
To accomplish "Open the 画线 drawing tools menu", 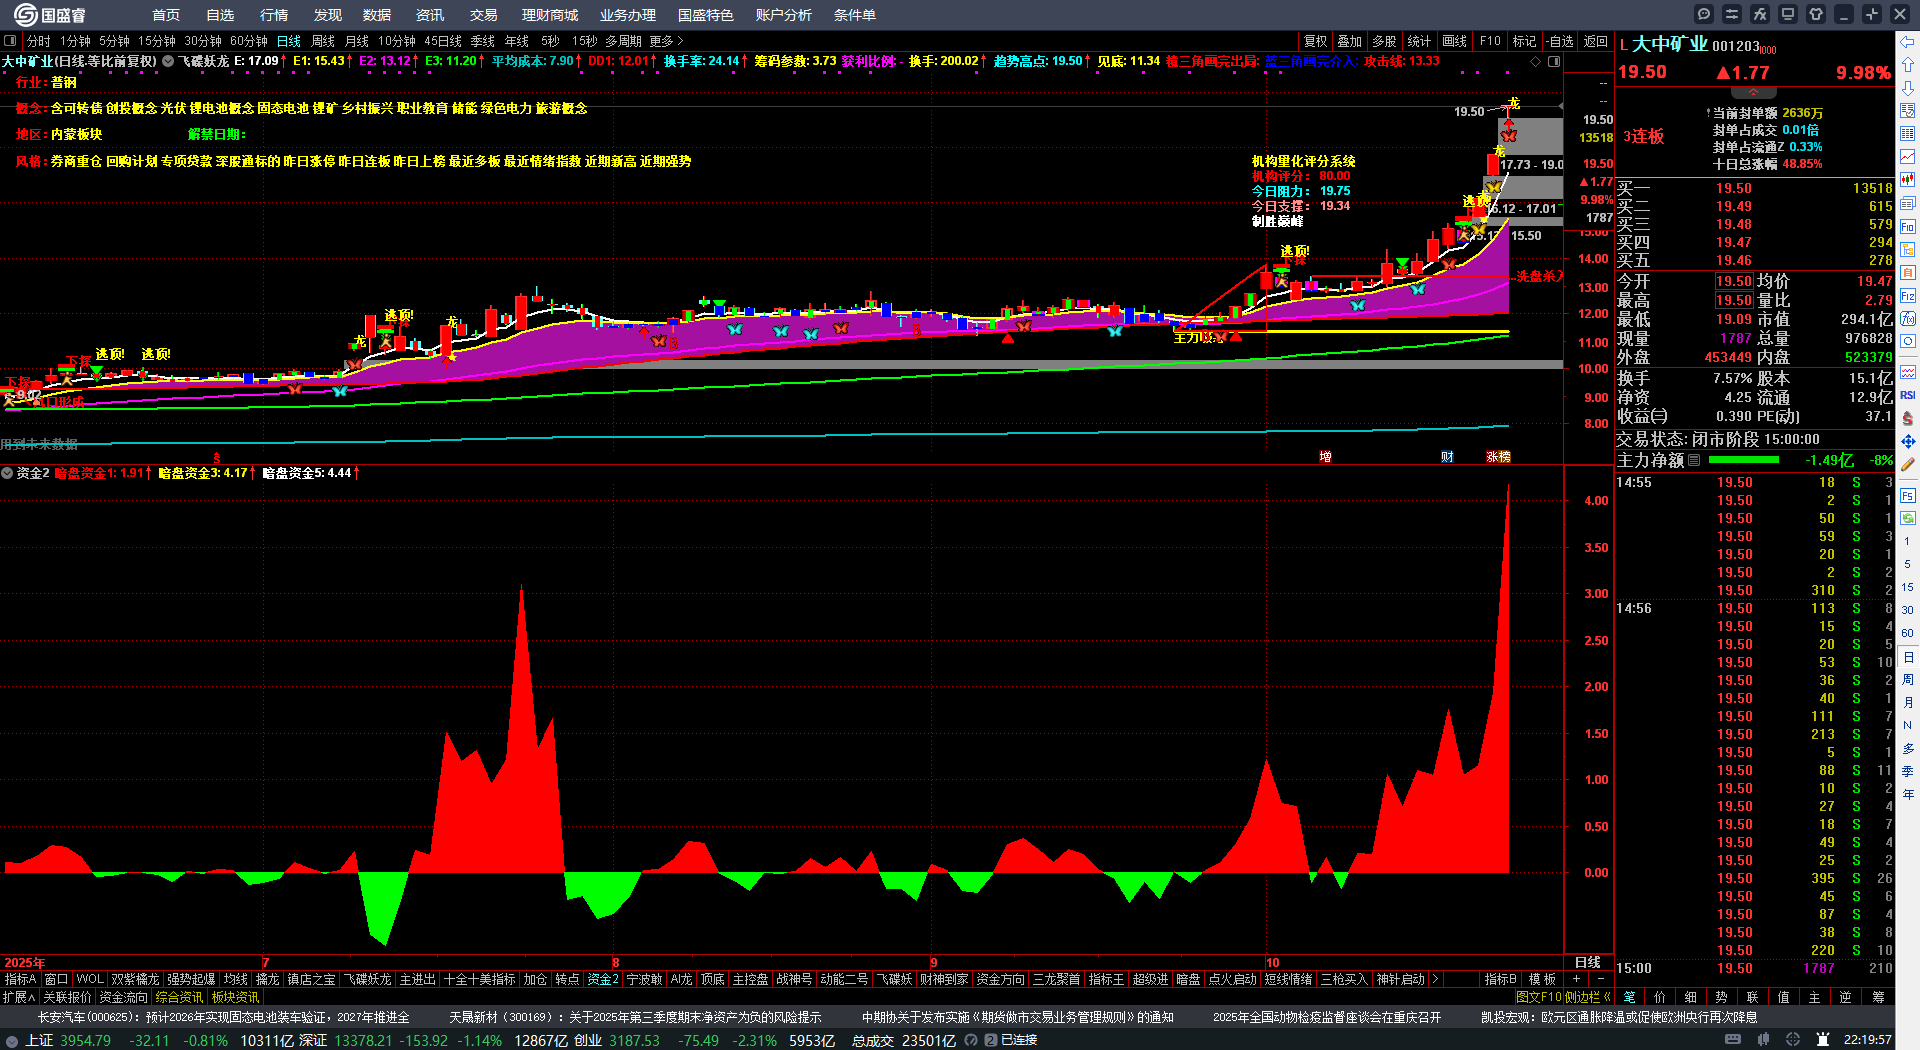I will click(1454, 41).
